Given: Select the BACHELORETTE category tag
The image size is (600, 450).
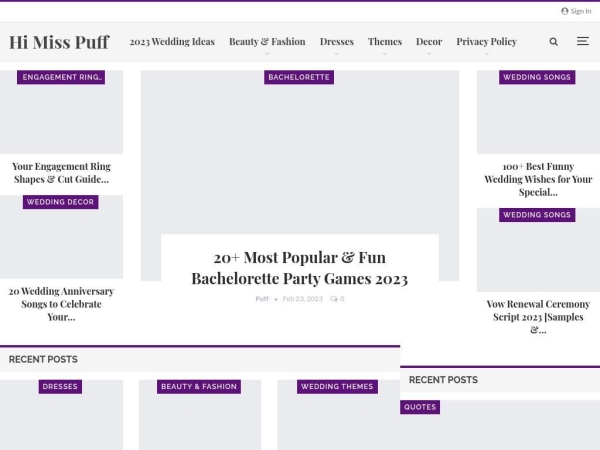Looking at the screenshot, I should point(299,77).
